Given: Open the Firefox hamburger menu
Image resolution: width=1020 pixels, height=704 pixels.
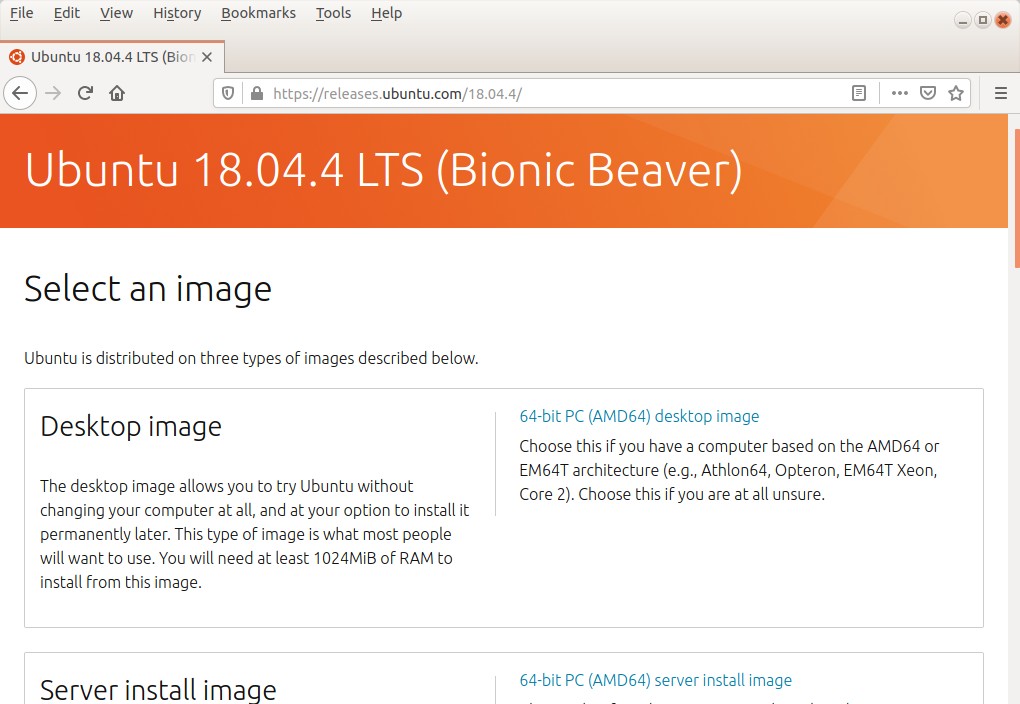Looking at the screenshot, I should click(x=1001, y=93).
